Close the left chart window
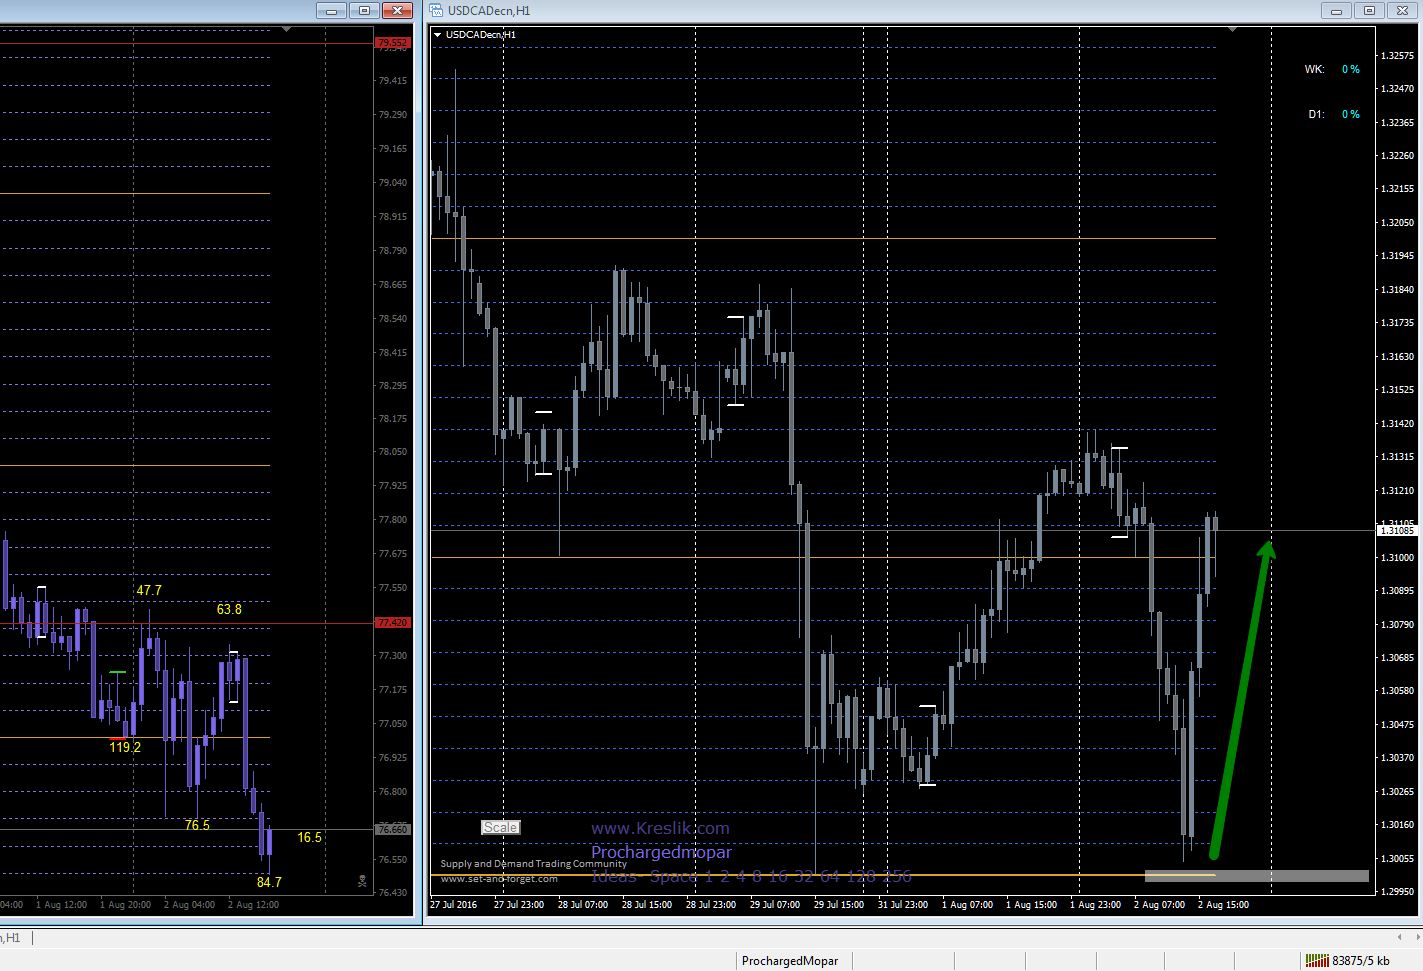Image resolution: width=1423 pixels, height=971 pixels. tap(397, 11)
